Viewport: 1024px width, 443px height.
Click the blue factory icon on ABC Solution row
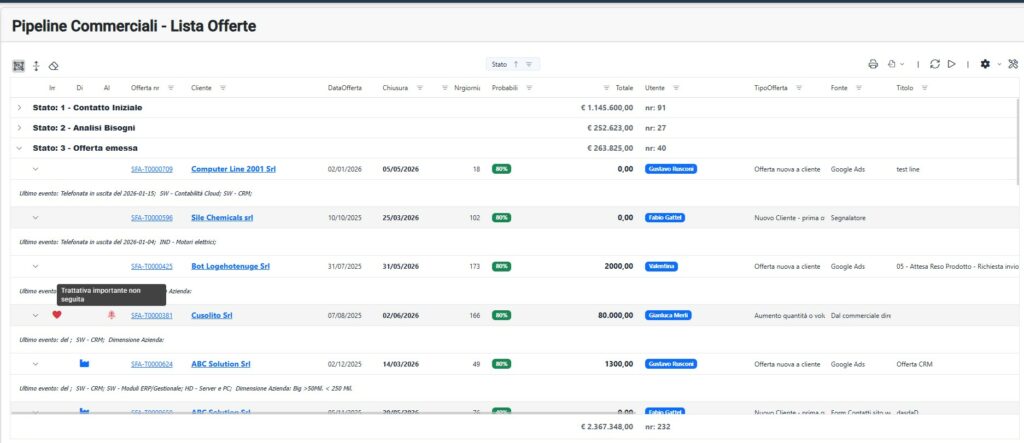coord(85,364)
